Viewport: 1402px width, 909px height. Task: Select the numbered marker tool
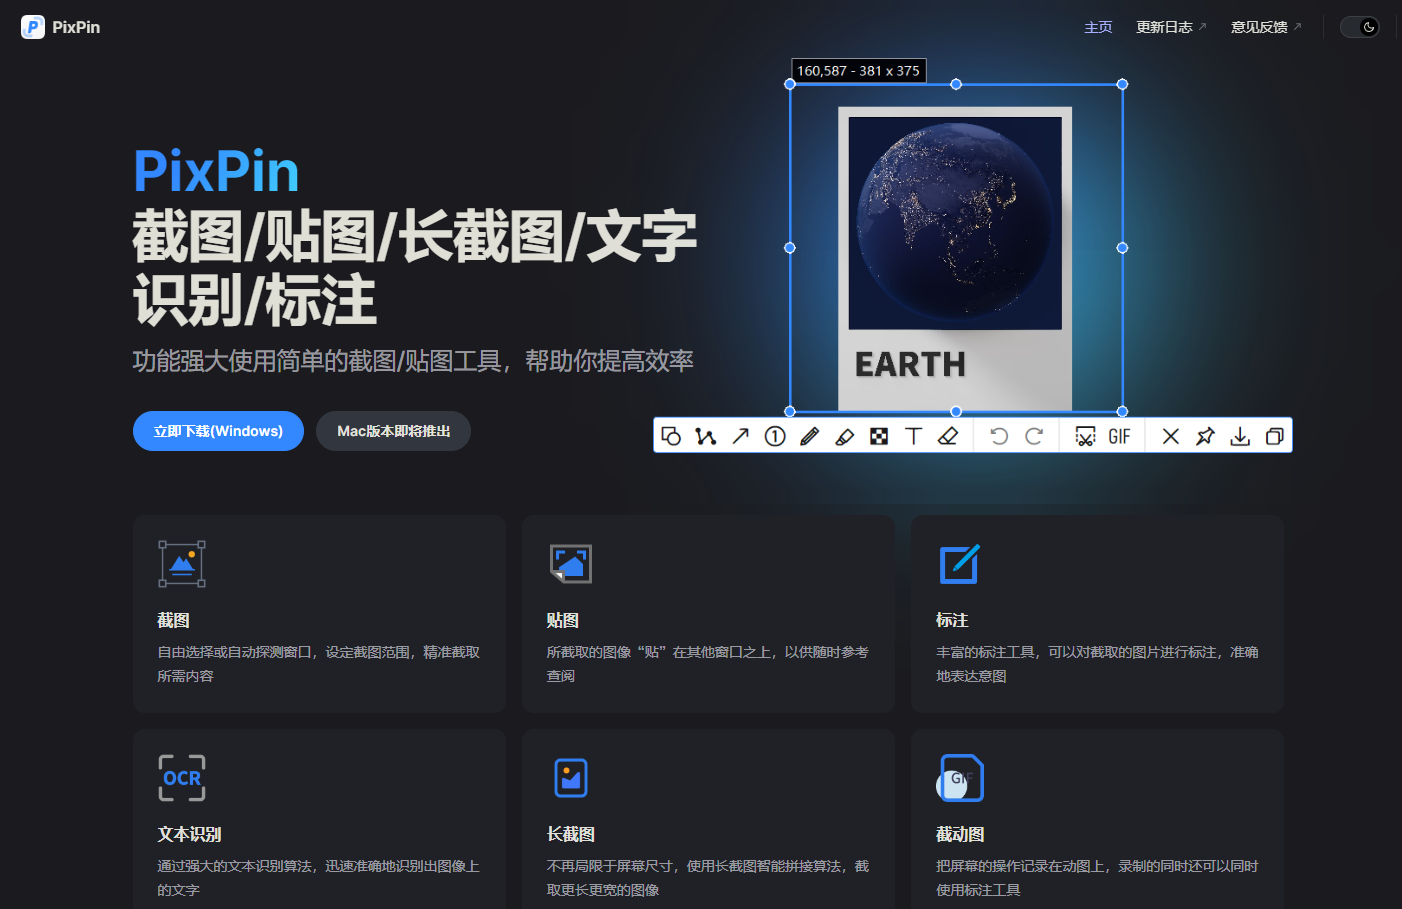(x=775, y=436)
